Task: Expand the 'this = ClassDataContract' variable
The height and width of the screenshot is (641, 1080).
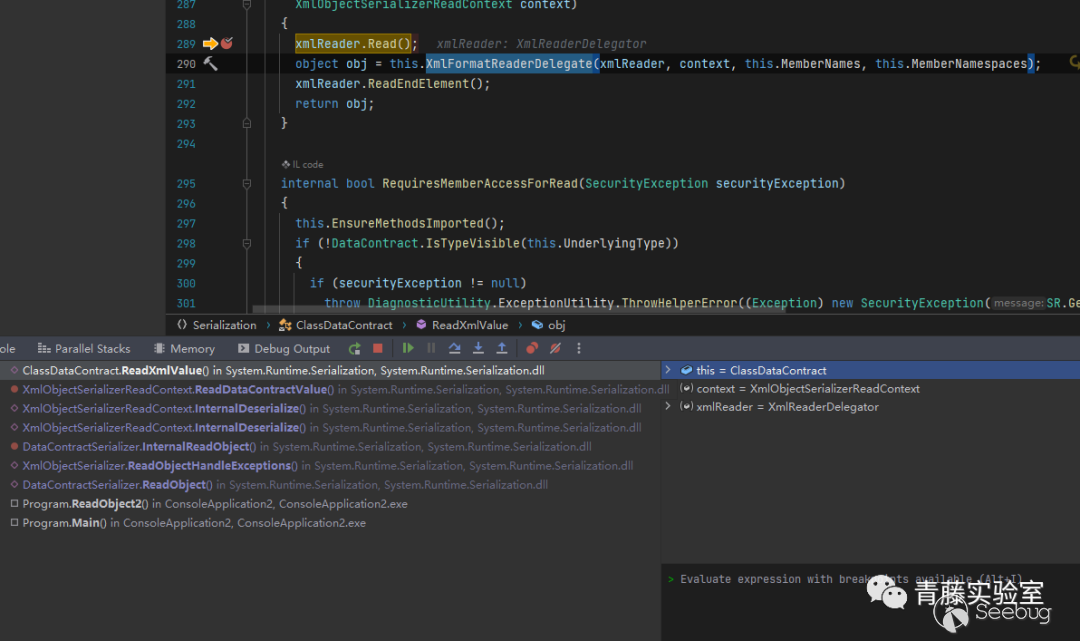Action: (668, 370)
